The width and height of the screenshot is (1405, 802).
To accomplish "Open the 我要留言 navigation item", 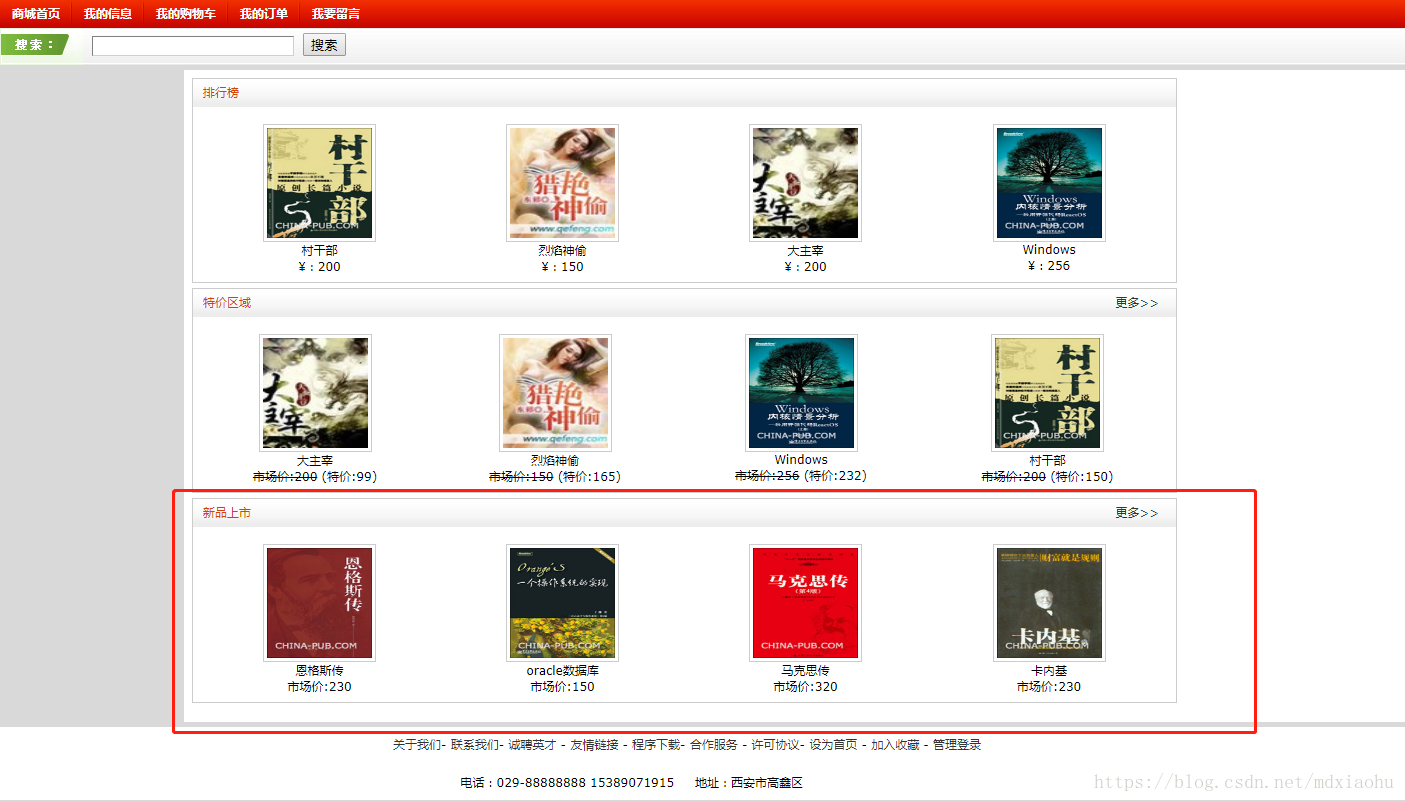I will pos(336,14).
